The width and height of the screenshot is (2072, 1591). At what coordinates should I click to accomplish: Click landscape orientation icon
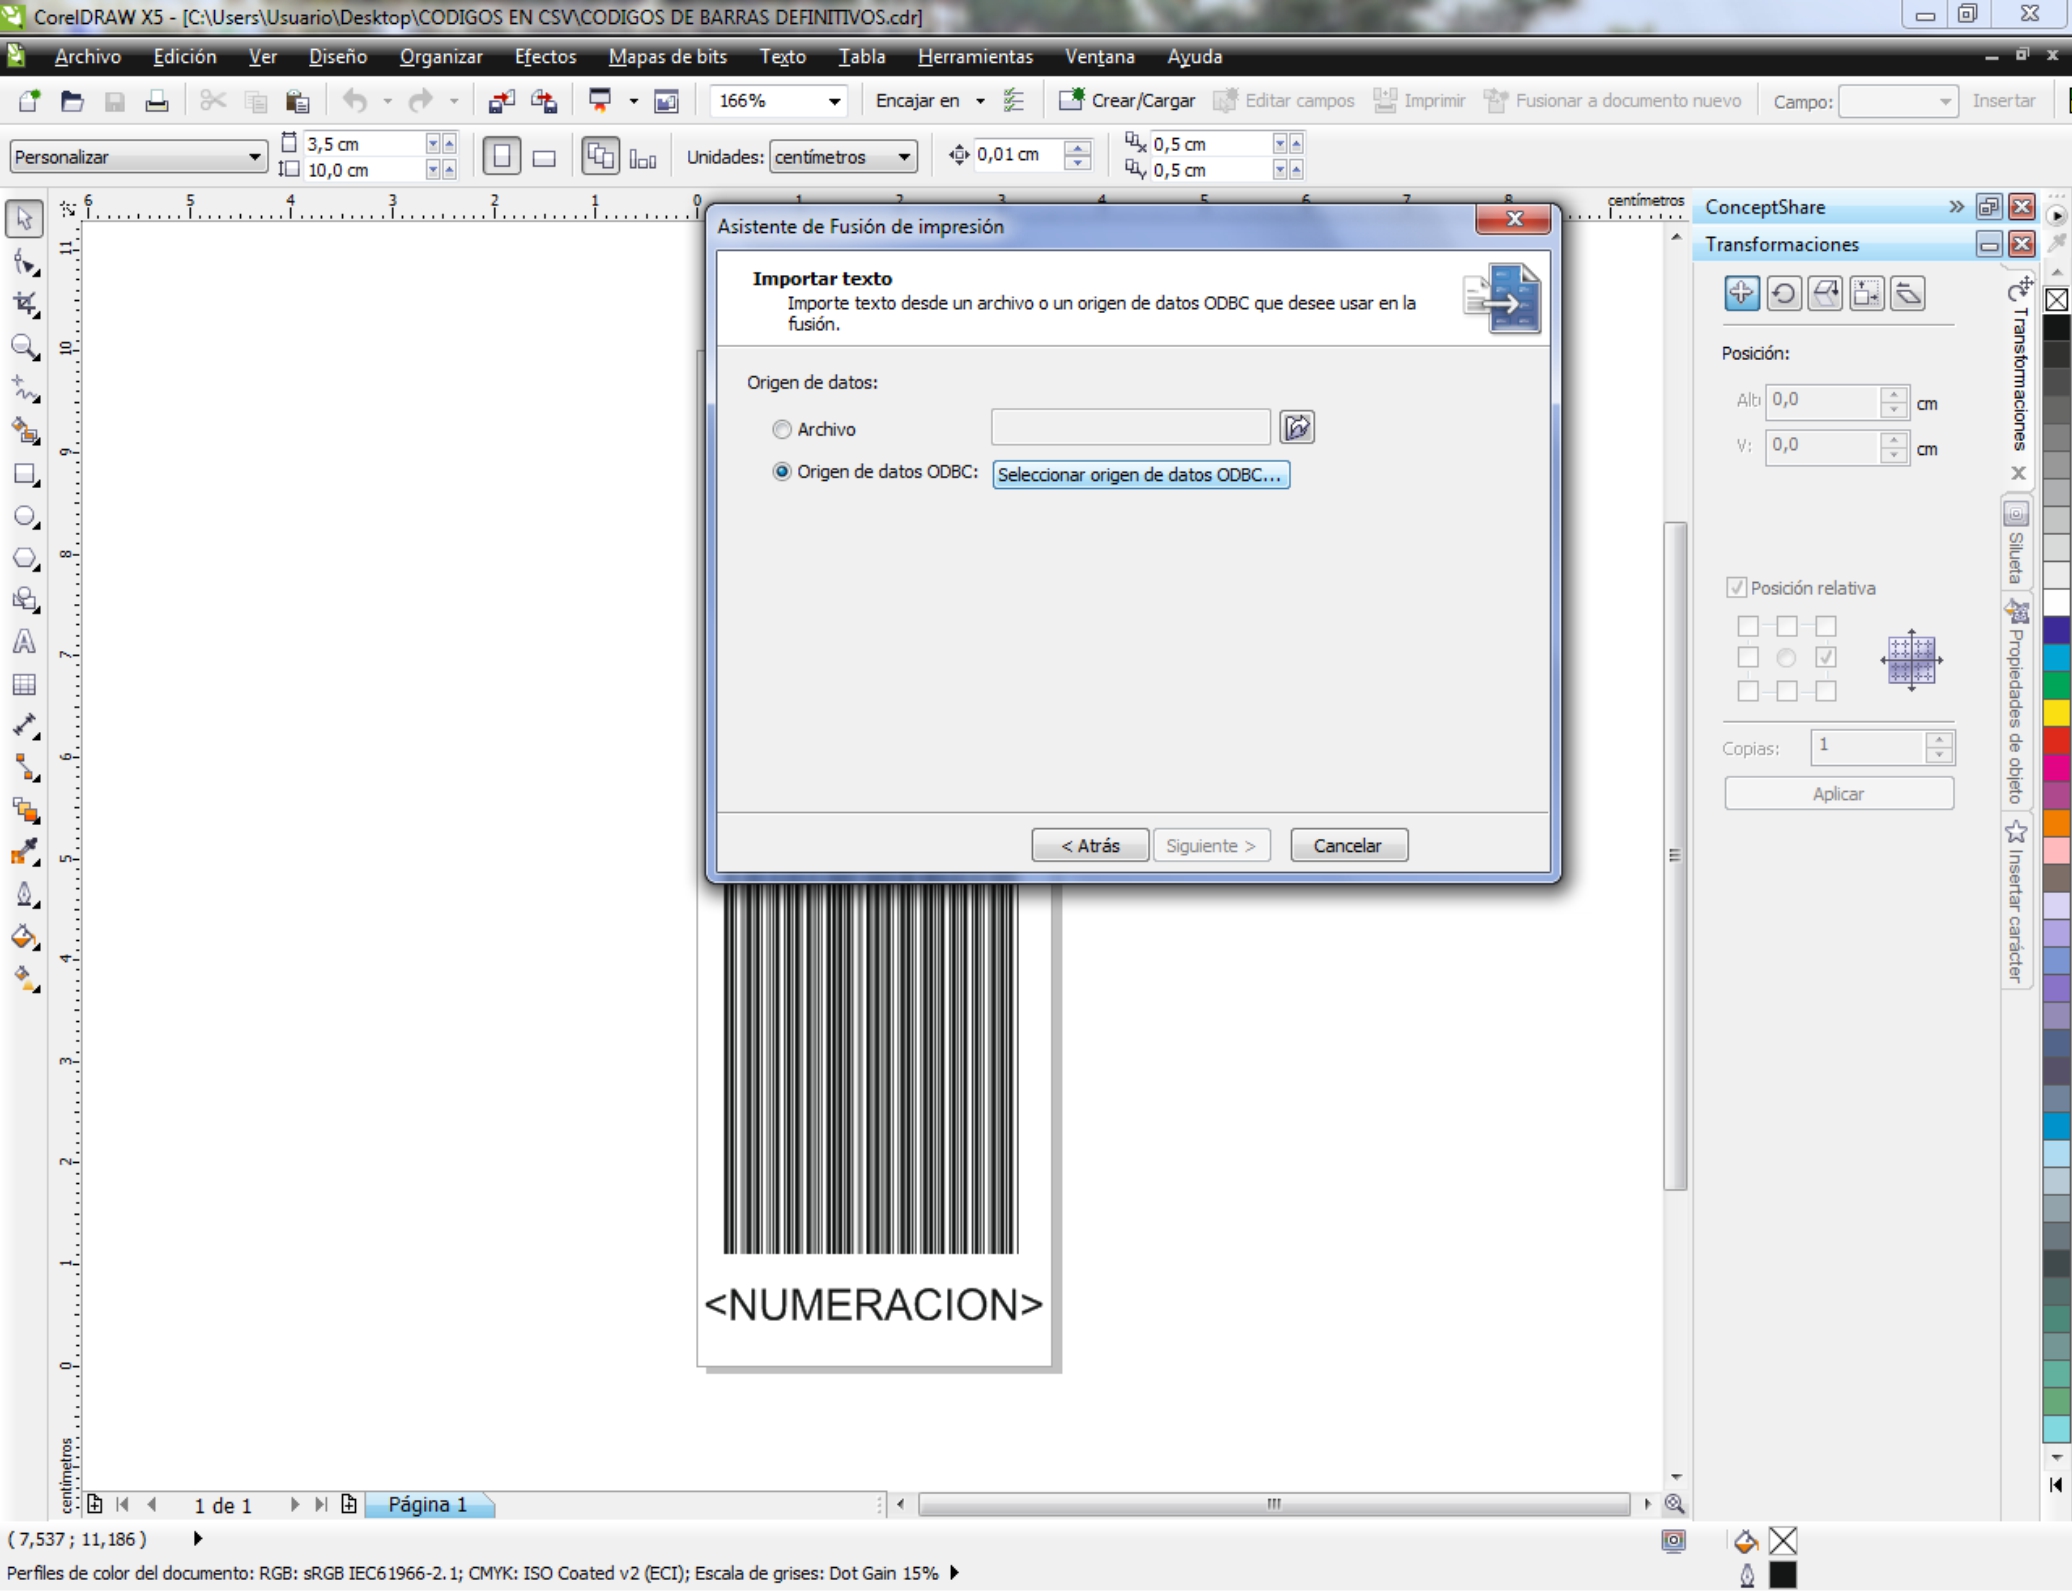544,157
